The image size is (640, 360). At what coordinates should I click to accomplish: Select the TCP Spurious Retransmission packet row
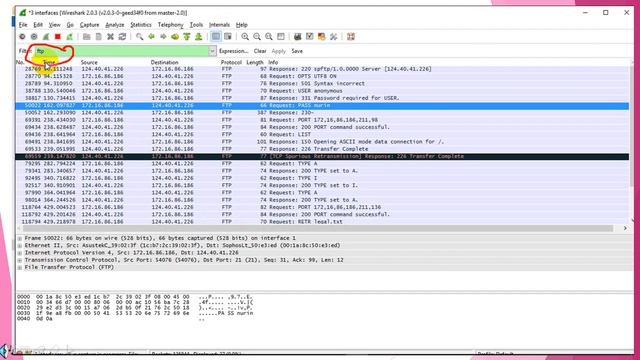click(x=322, y=156)
